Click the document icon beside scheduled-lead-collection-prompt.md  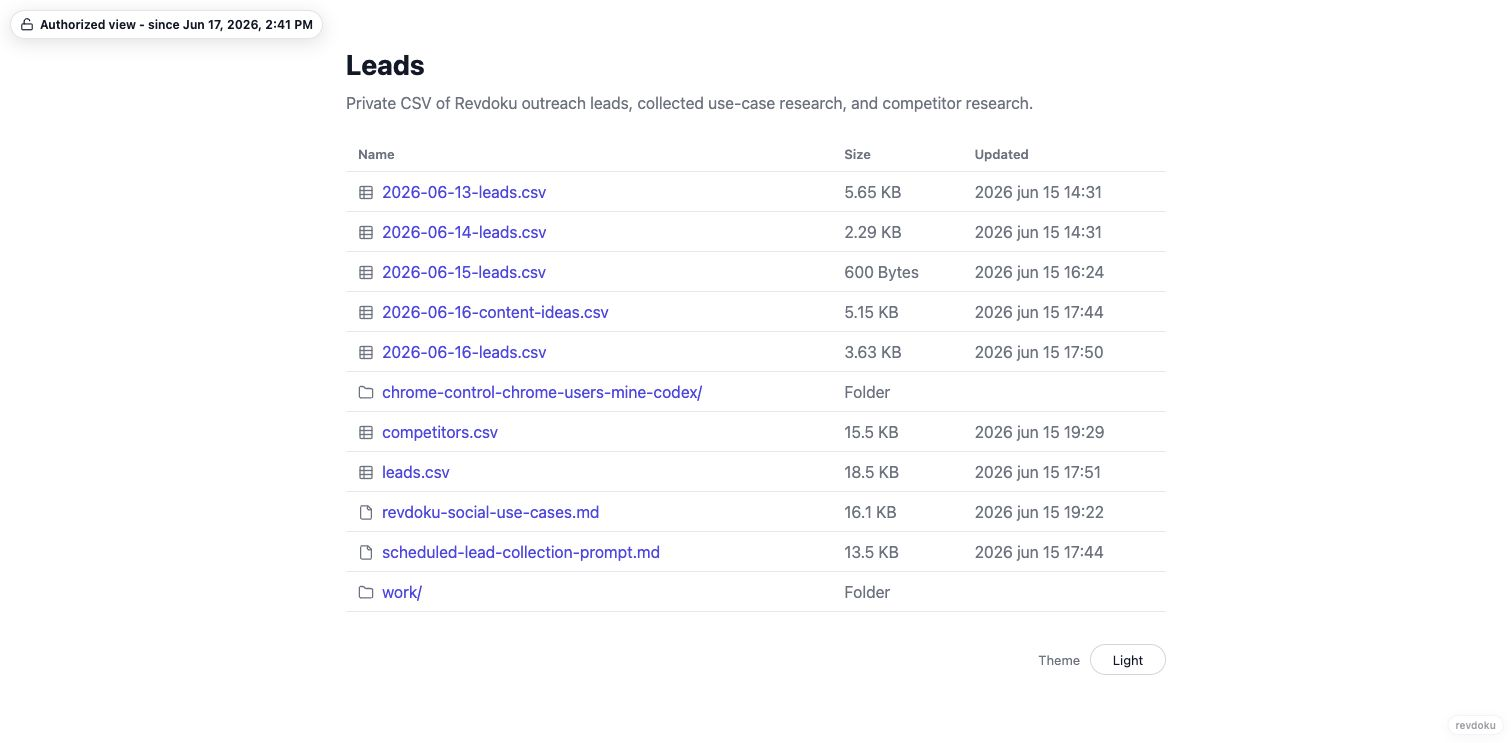(x=366, y=552)
